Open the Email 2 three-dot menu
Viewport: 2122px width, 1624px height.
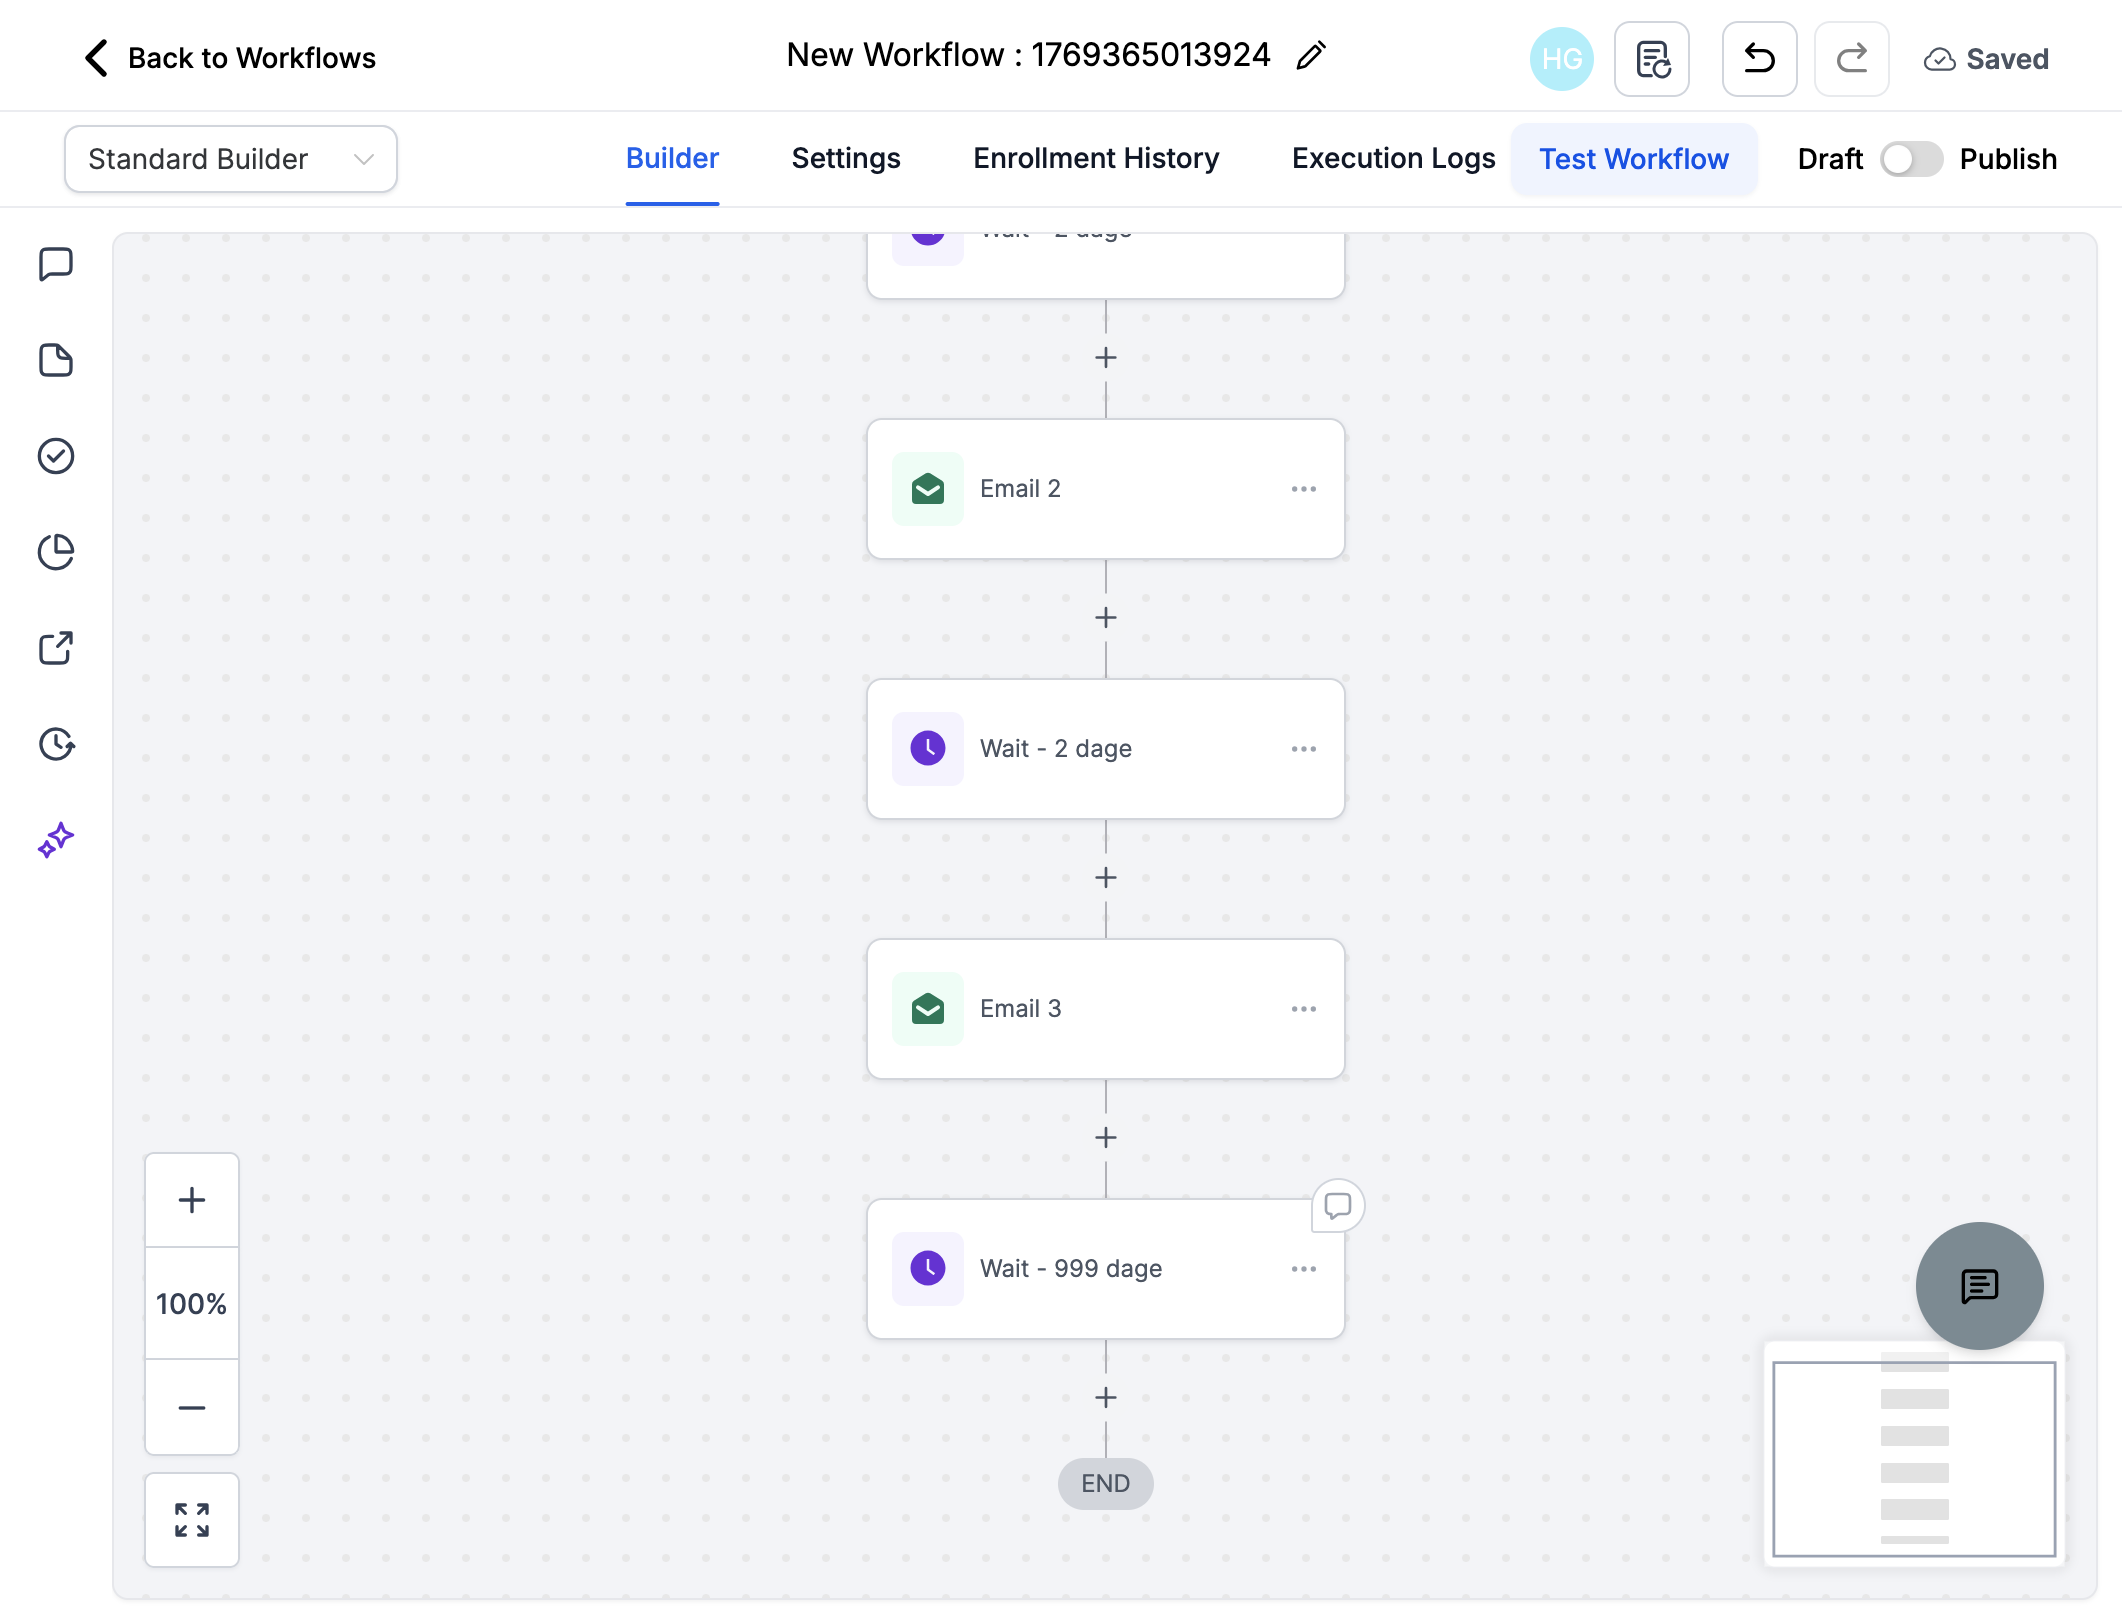click(x=1303, y=489)
